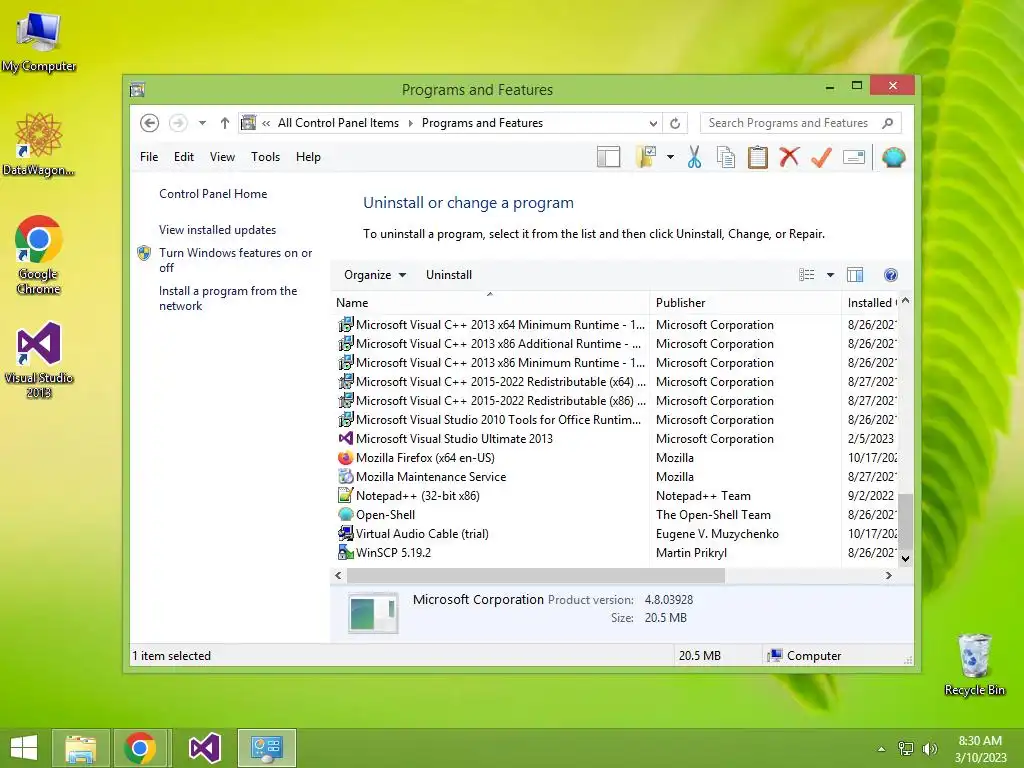Show hidden tray icons arrow
This screenshot has width=1024, height=768.
882,748
